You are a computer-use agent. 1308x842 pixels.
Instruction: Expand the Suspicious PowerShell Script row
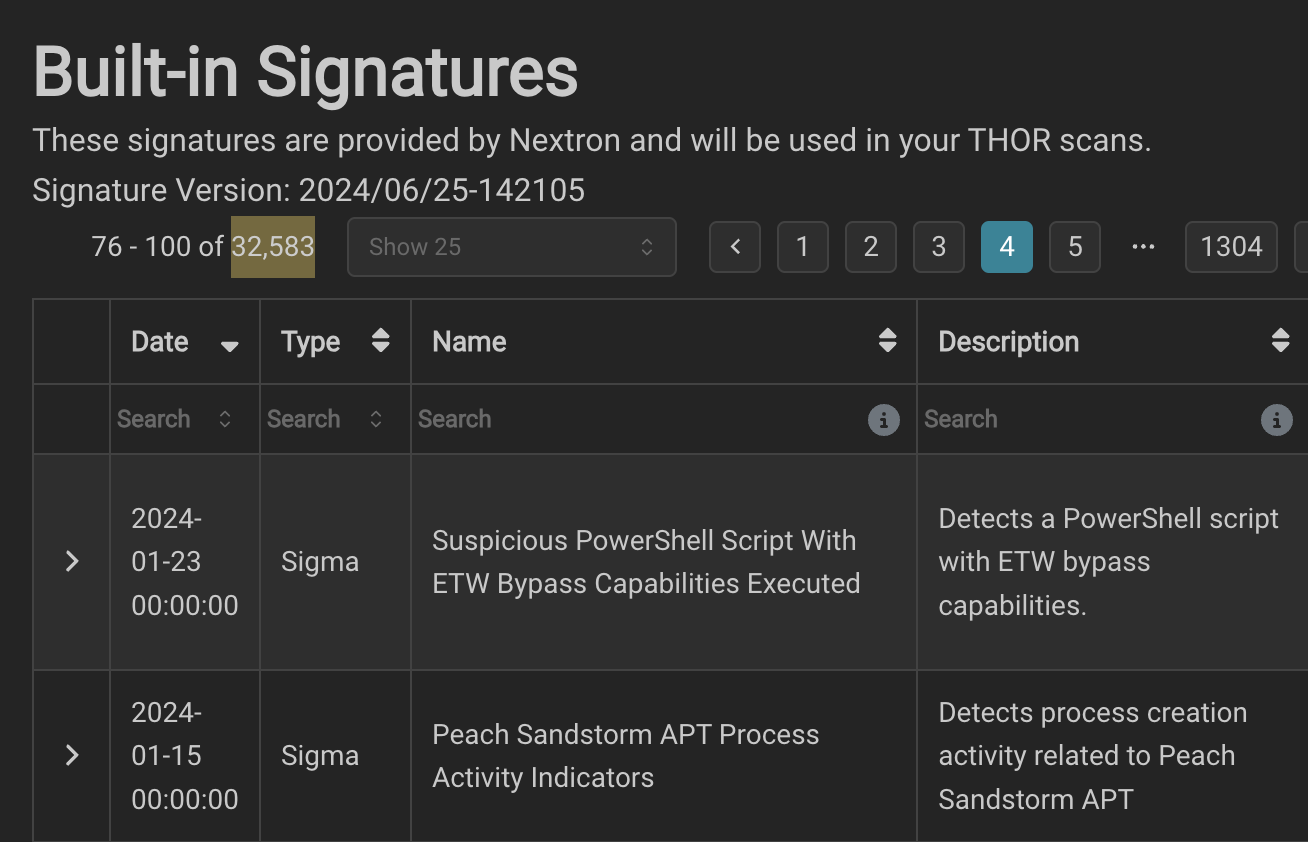click(72, 562)
